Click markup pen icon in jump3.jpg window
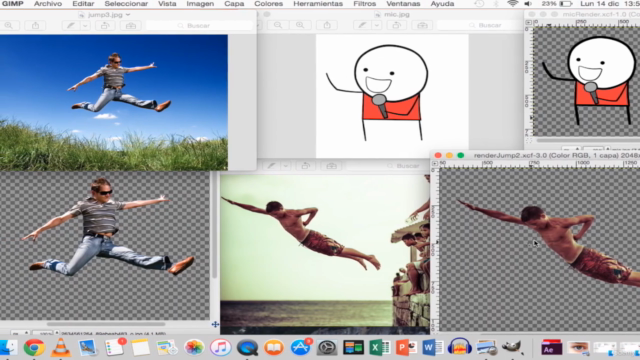The image size is (640, 360). pos(71,26)
